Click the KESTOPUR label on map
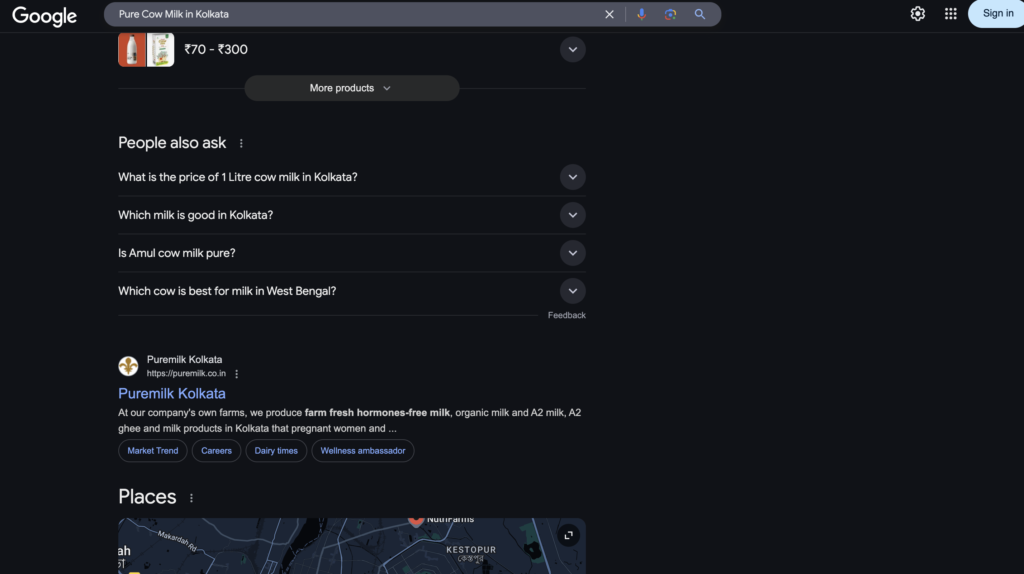1024x574 pixels. pos(471,550)
